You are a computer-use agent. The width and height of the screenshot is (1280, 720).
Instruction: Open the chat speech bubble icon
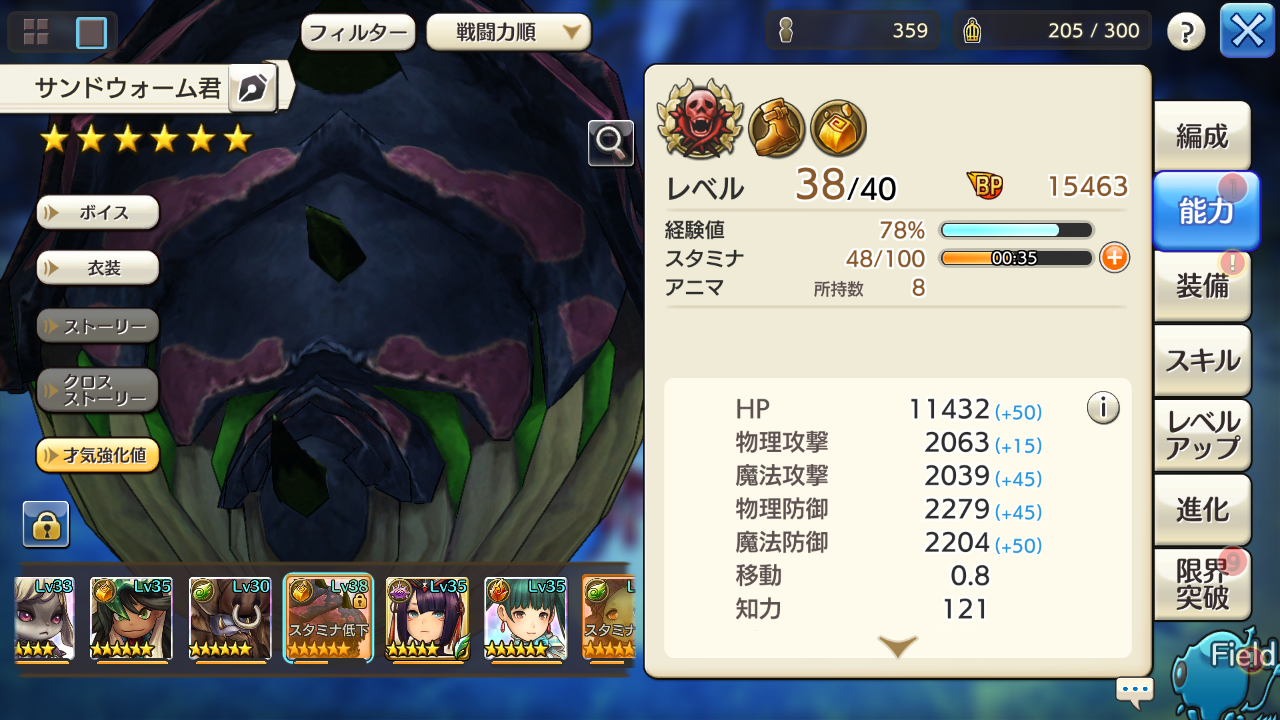click(x=1135, y=690)
